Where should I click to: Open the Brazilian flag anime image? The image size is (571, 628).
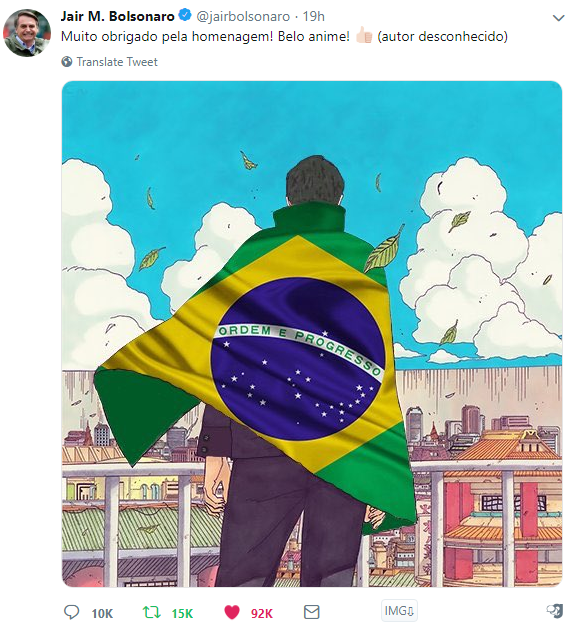point(312,334)
